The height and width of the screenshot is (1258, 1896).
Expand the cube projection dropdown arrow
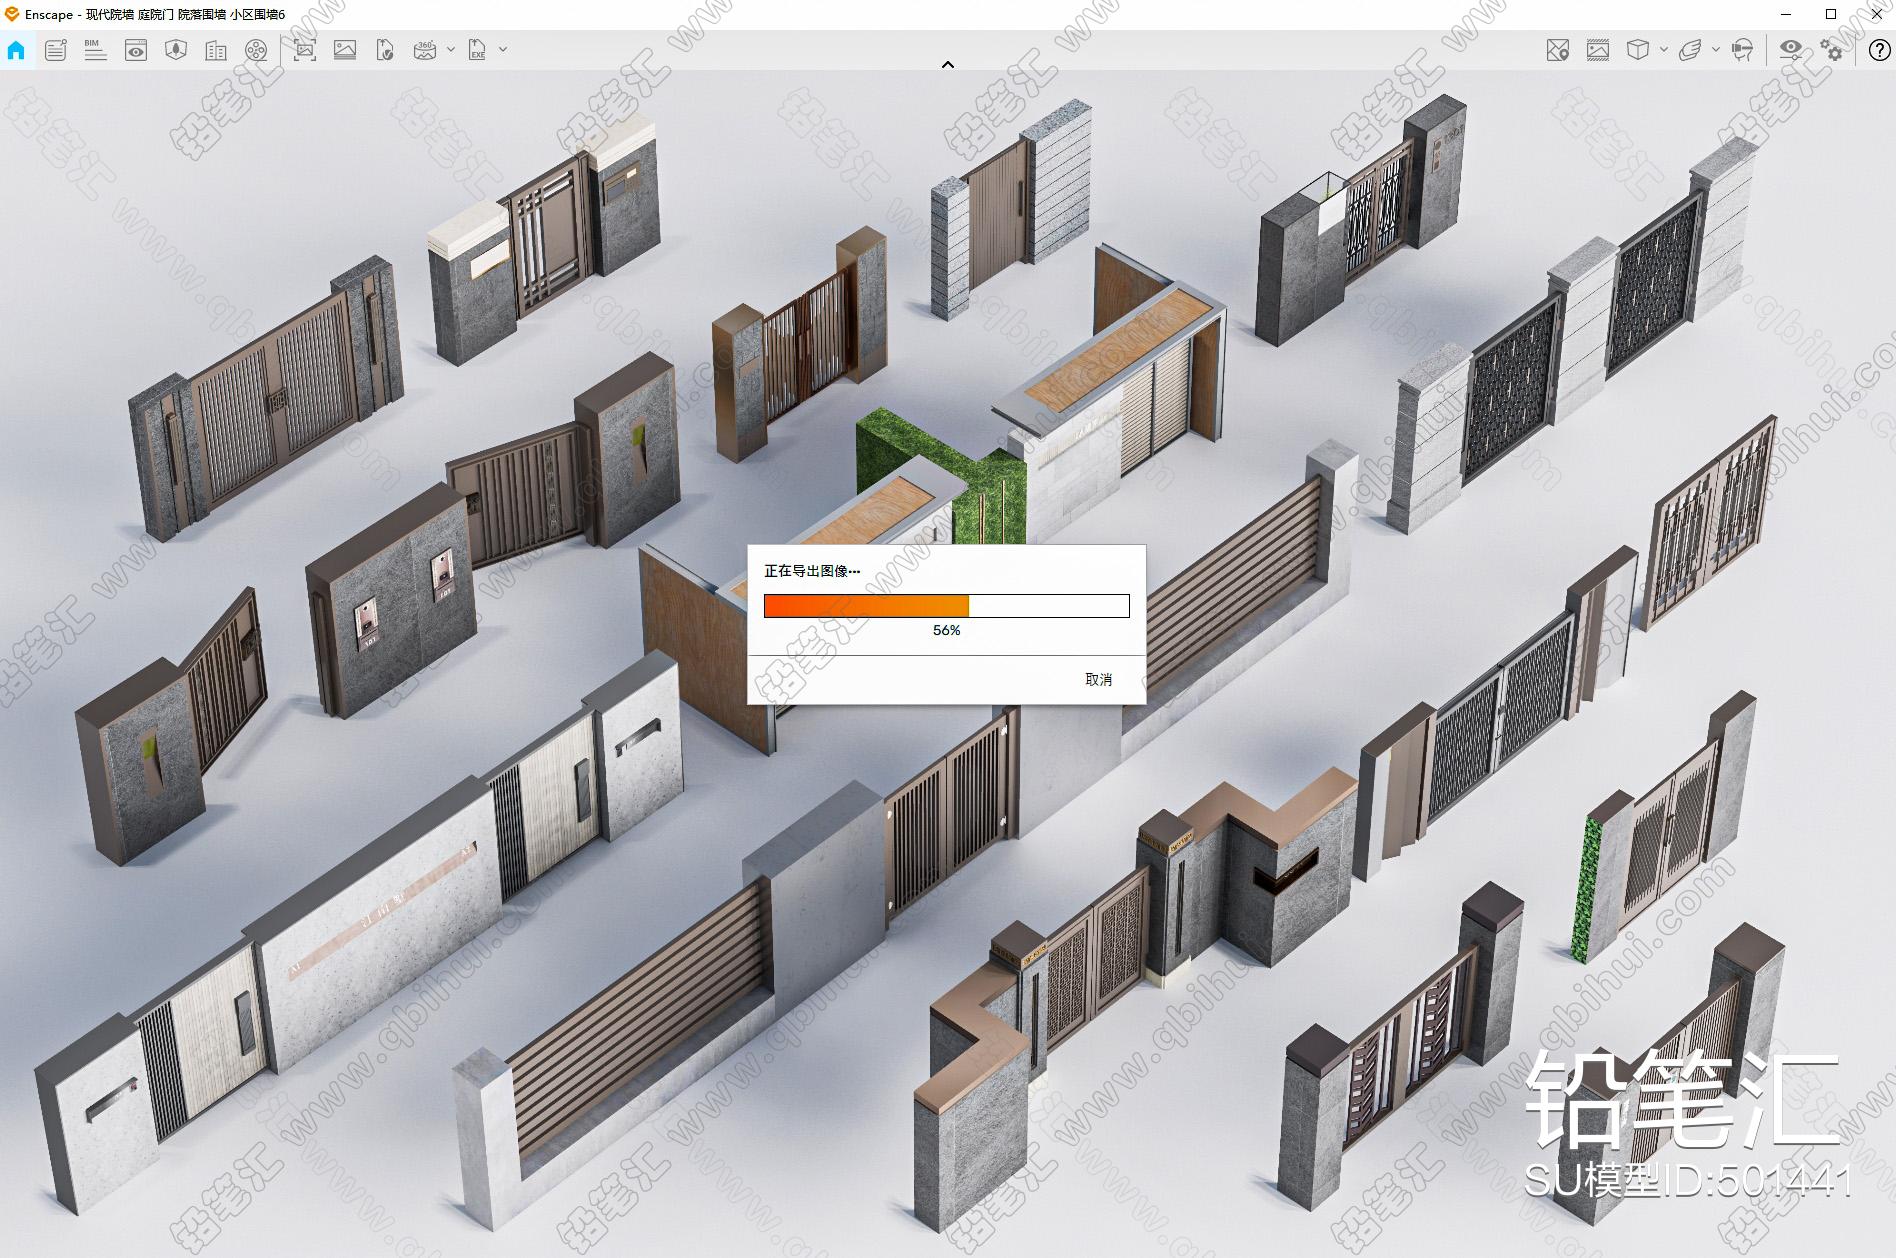1664,49
